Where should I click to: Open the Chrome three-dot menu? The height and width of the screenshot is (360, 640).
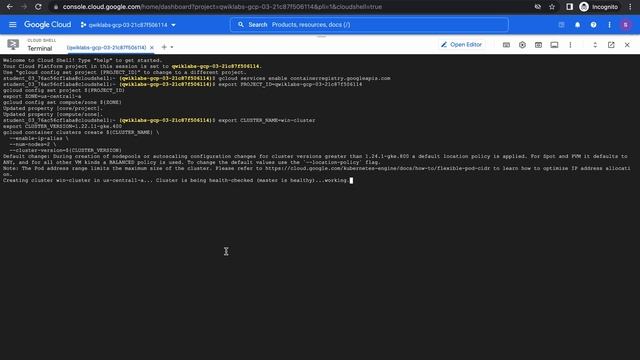tap(630, 7)
